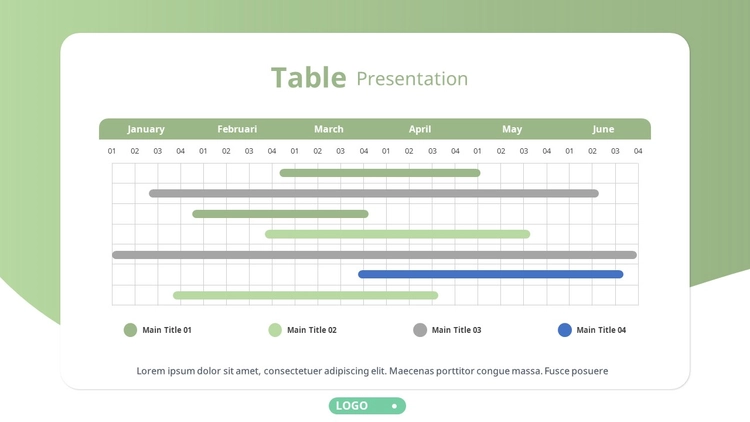Click the May month header

(512, 129)
